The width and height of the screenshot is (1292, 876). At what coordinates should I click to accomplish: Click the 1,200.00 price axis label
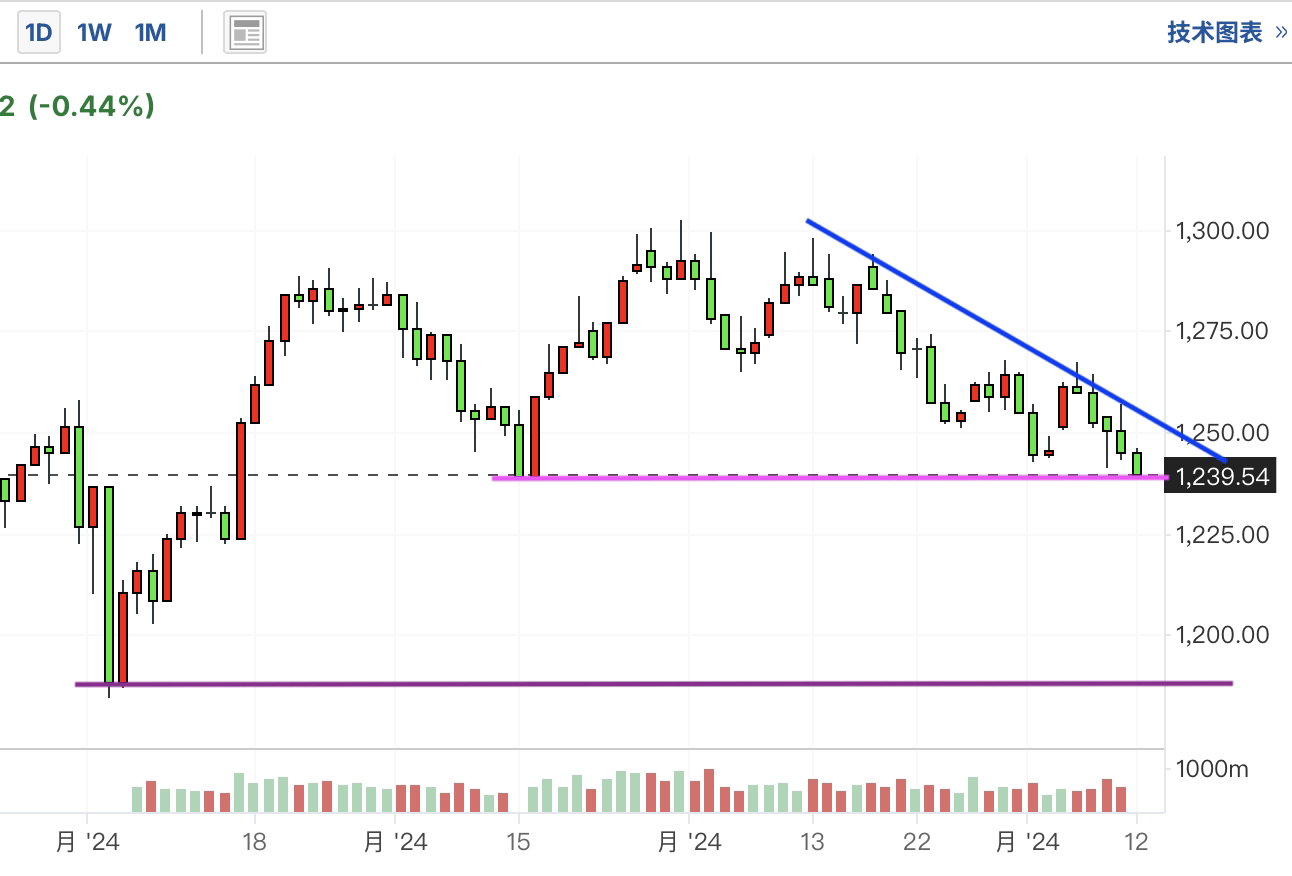coord(1222,634)
